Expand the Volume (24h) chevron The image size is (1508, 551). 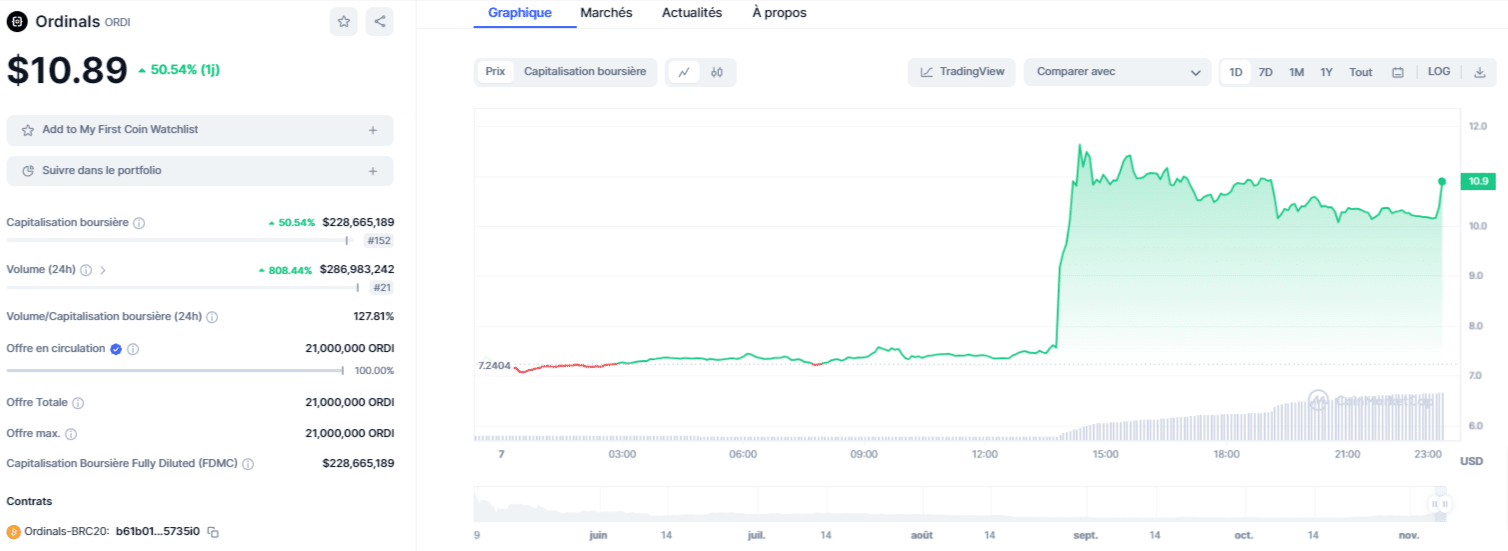103,270
